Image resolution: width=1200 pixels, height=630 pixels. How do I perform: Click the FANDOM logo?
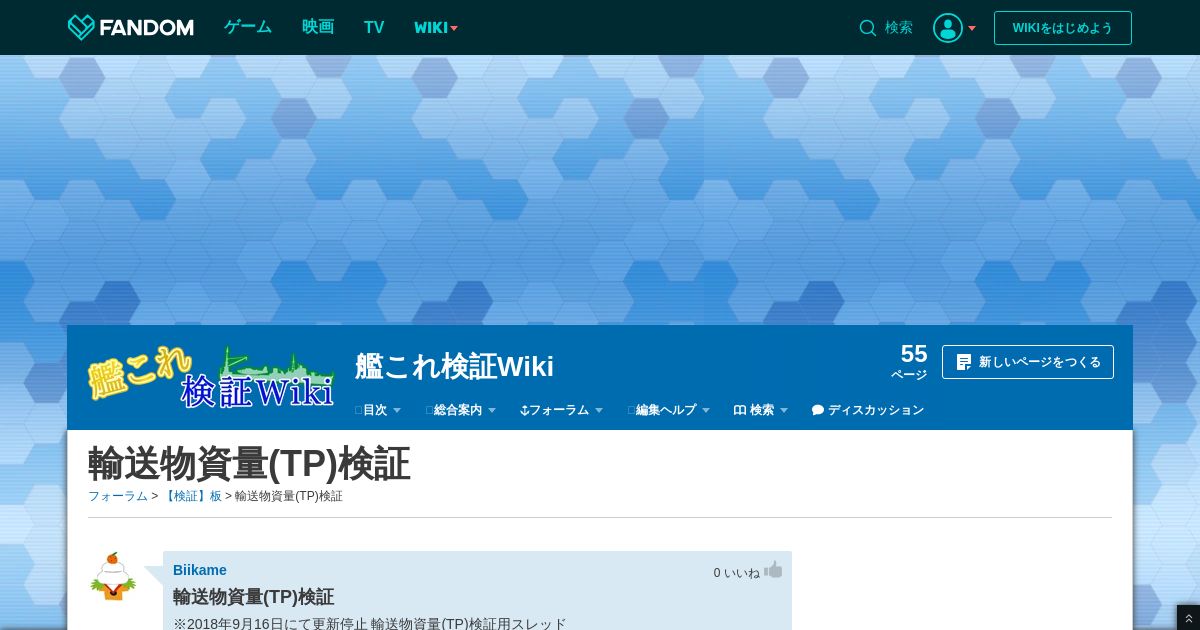tap(130, 27)
